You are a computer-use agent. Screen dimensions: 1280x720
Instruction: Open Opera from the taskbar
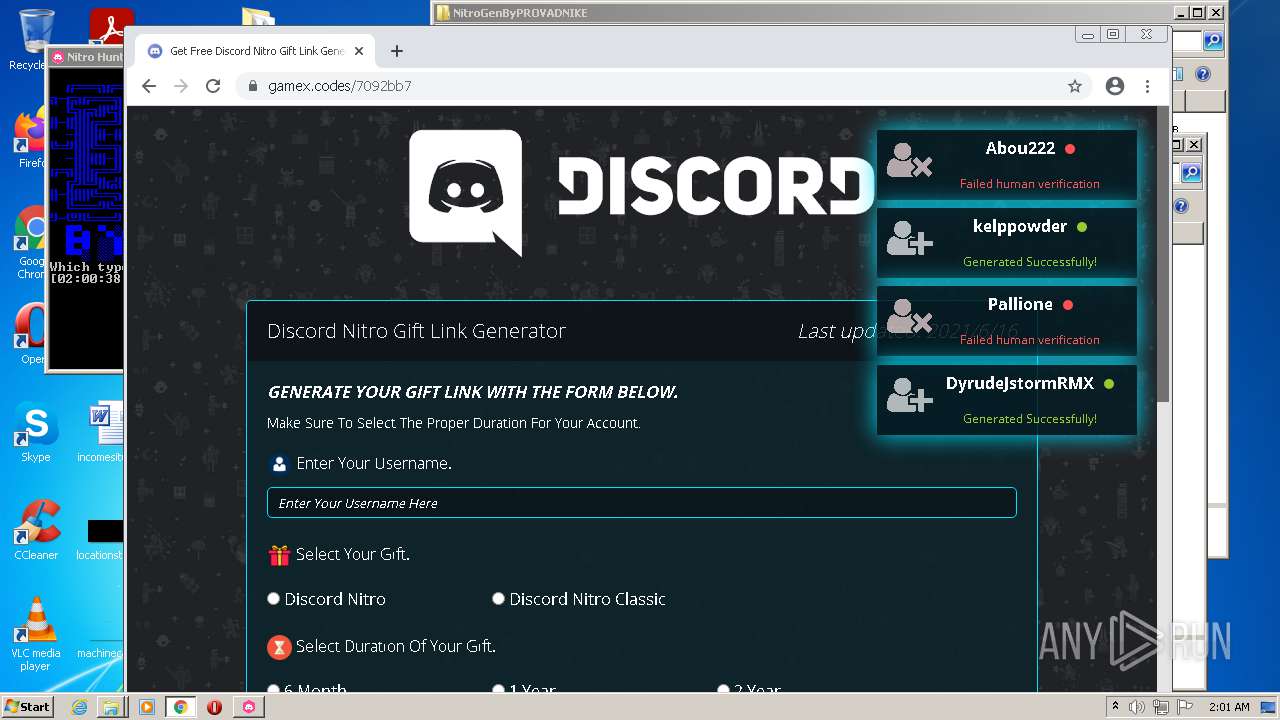pyautogui.click(x=214, y=707)
